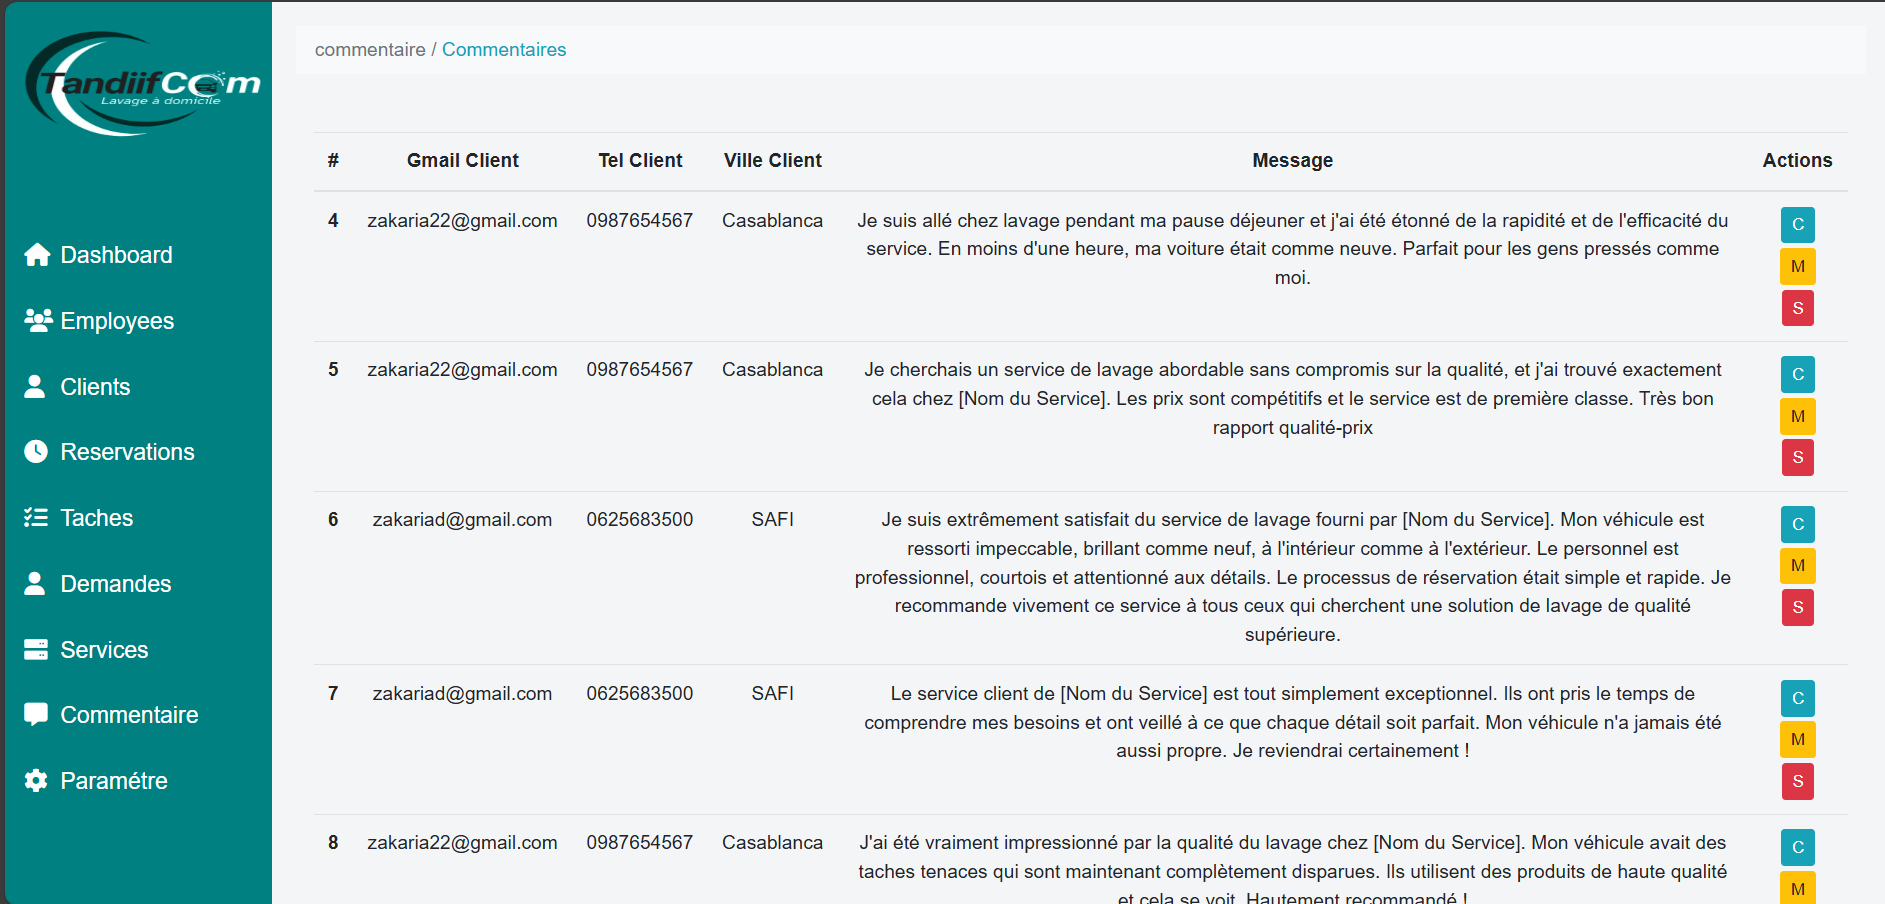The image size is (1885, 904).
Task: Click the TandiifCom logo
Action: click(x=142, y=84)
